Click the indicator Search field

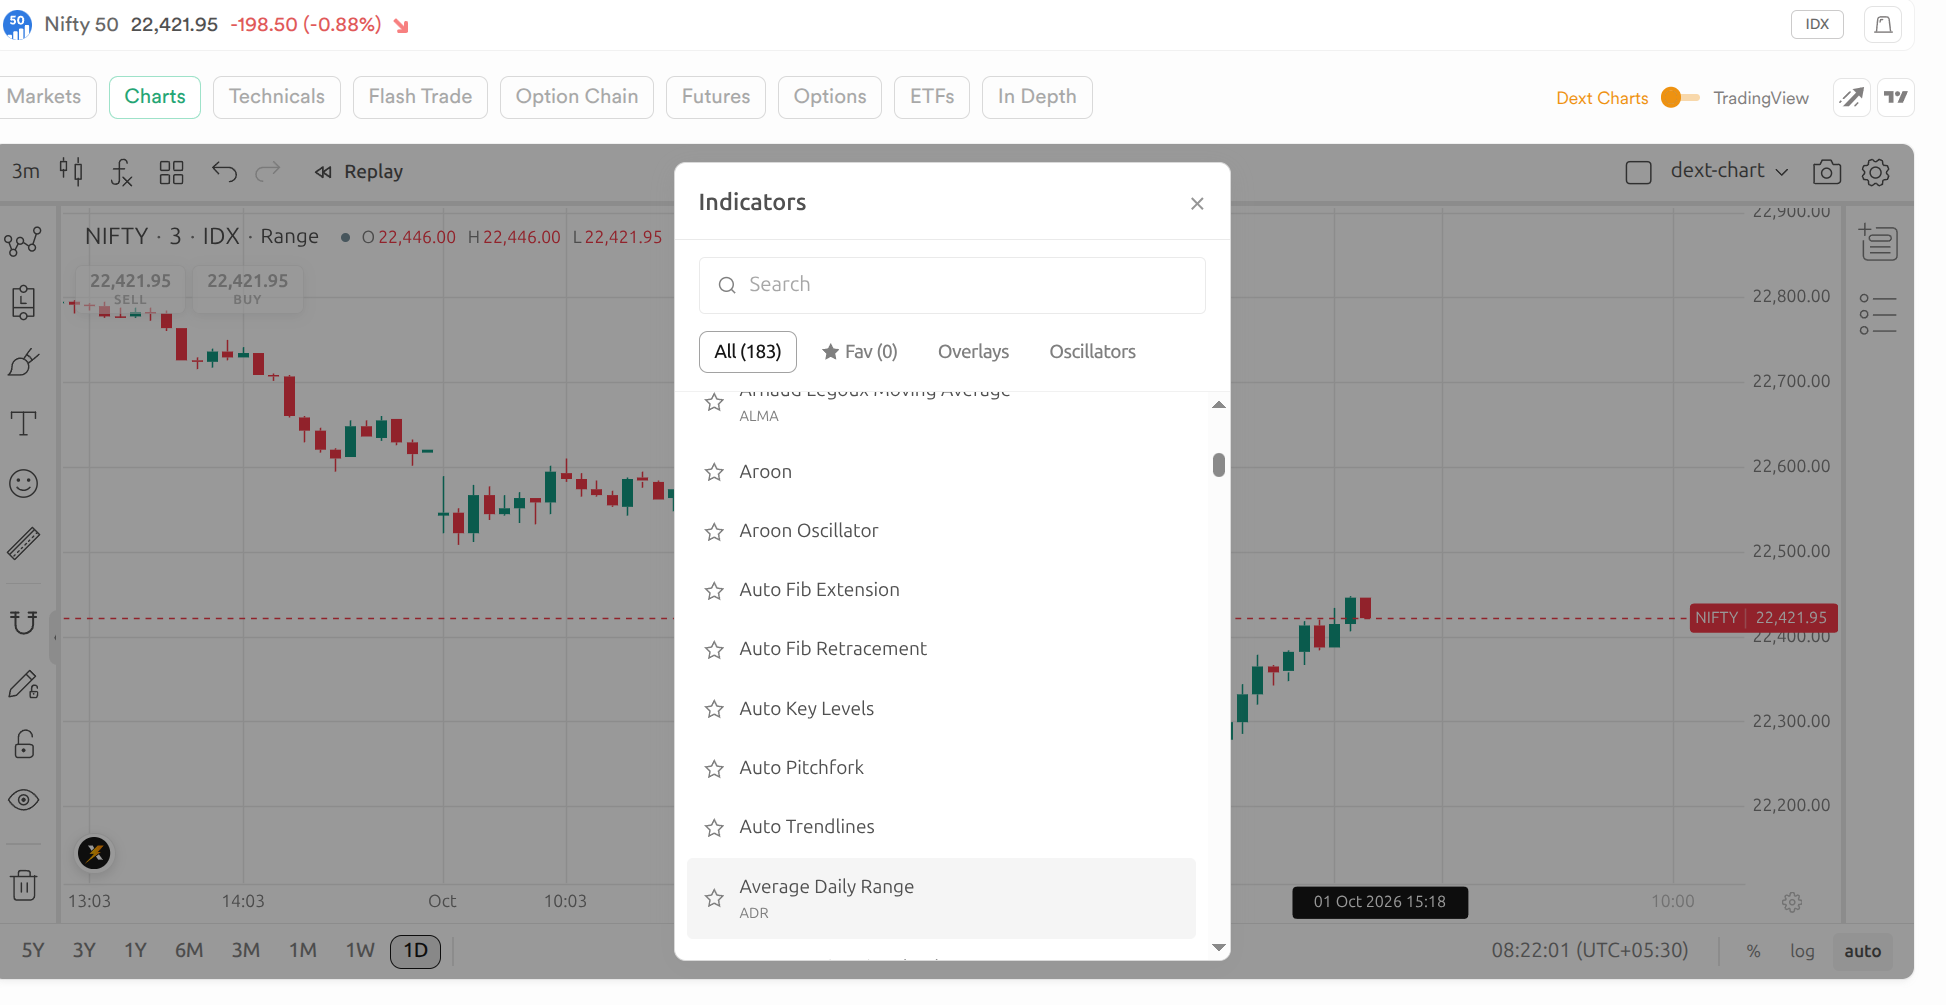(952, 285)
